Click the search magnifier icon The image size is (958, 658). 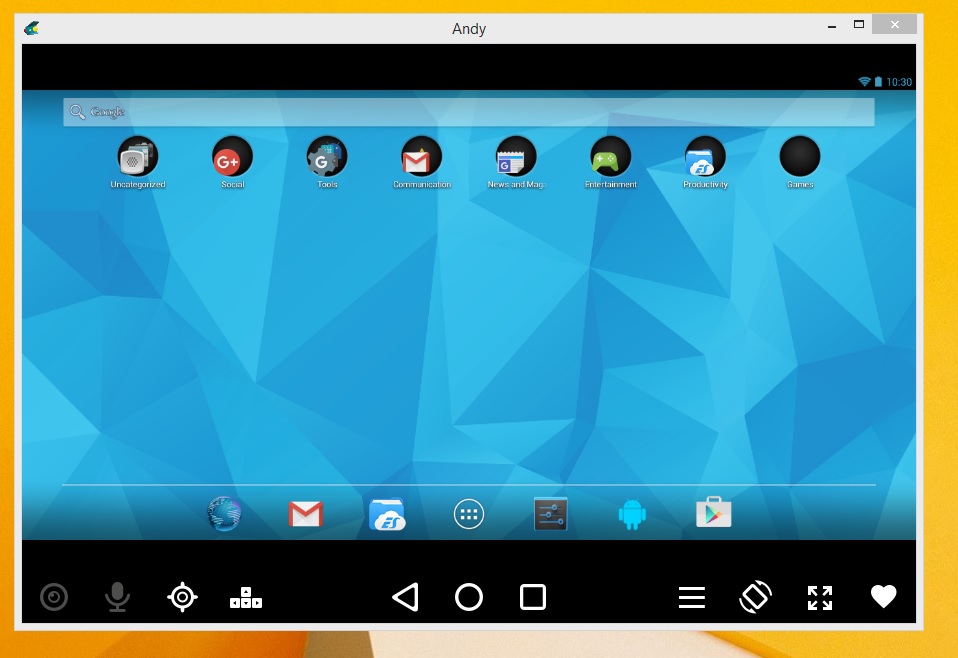pos(77,112)
